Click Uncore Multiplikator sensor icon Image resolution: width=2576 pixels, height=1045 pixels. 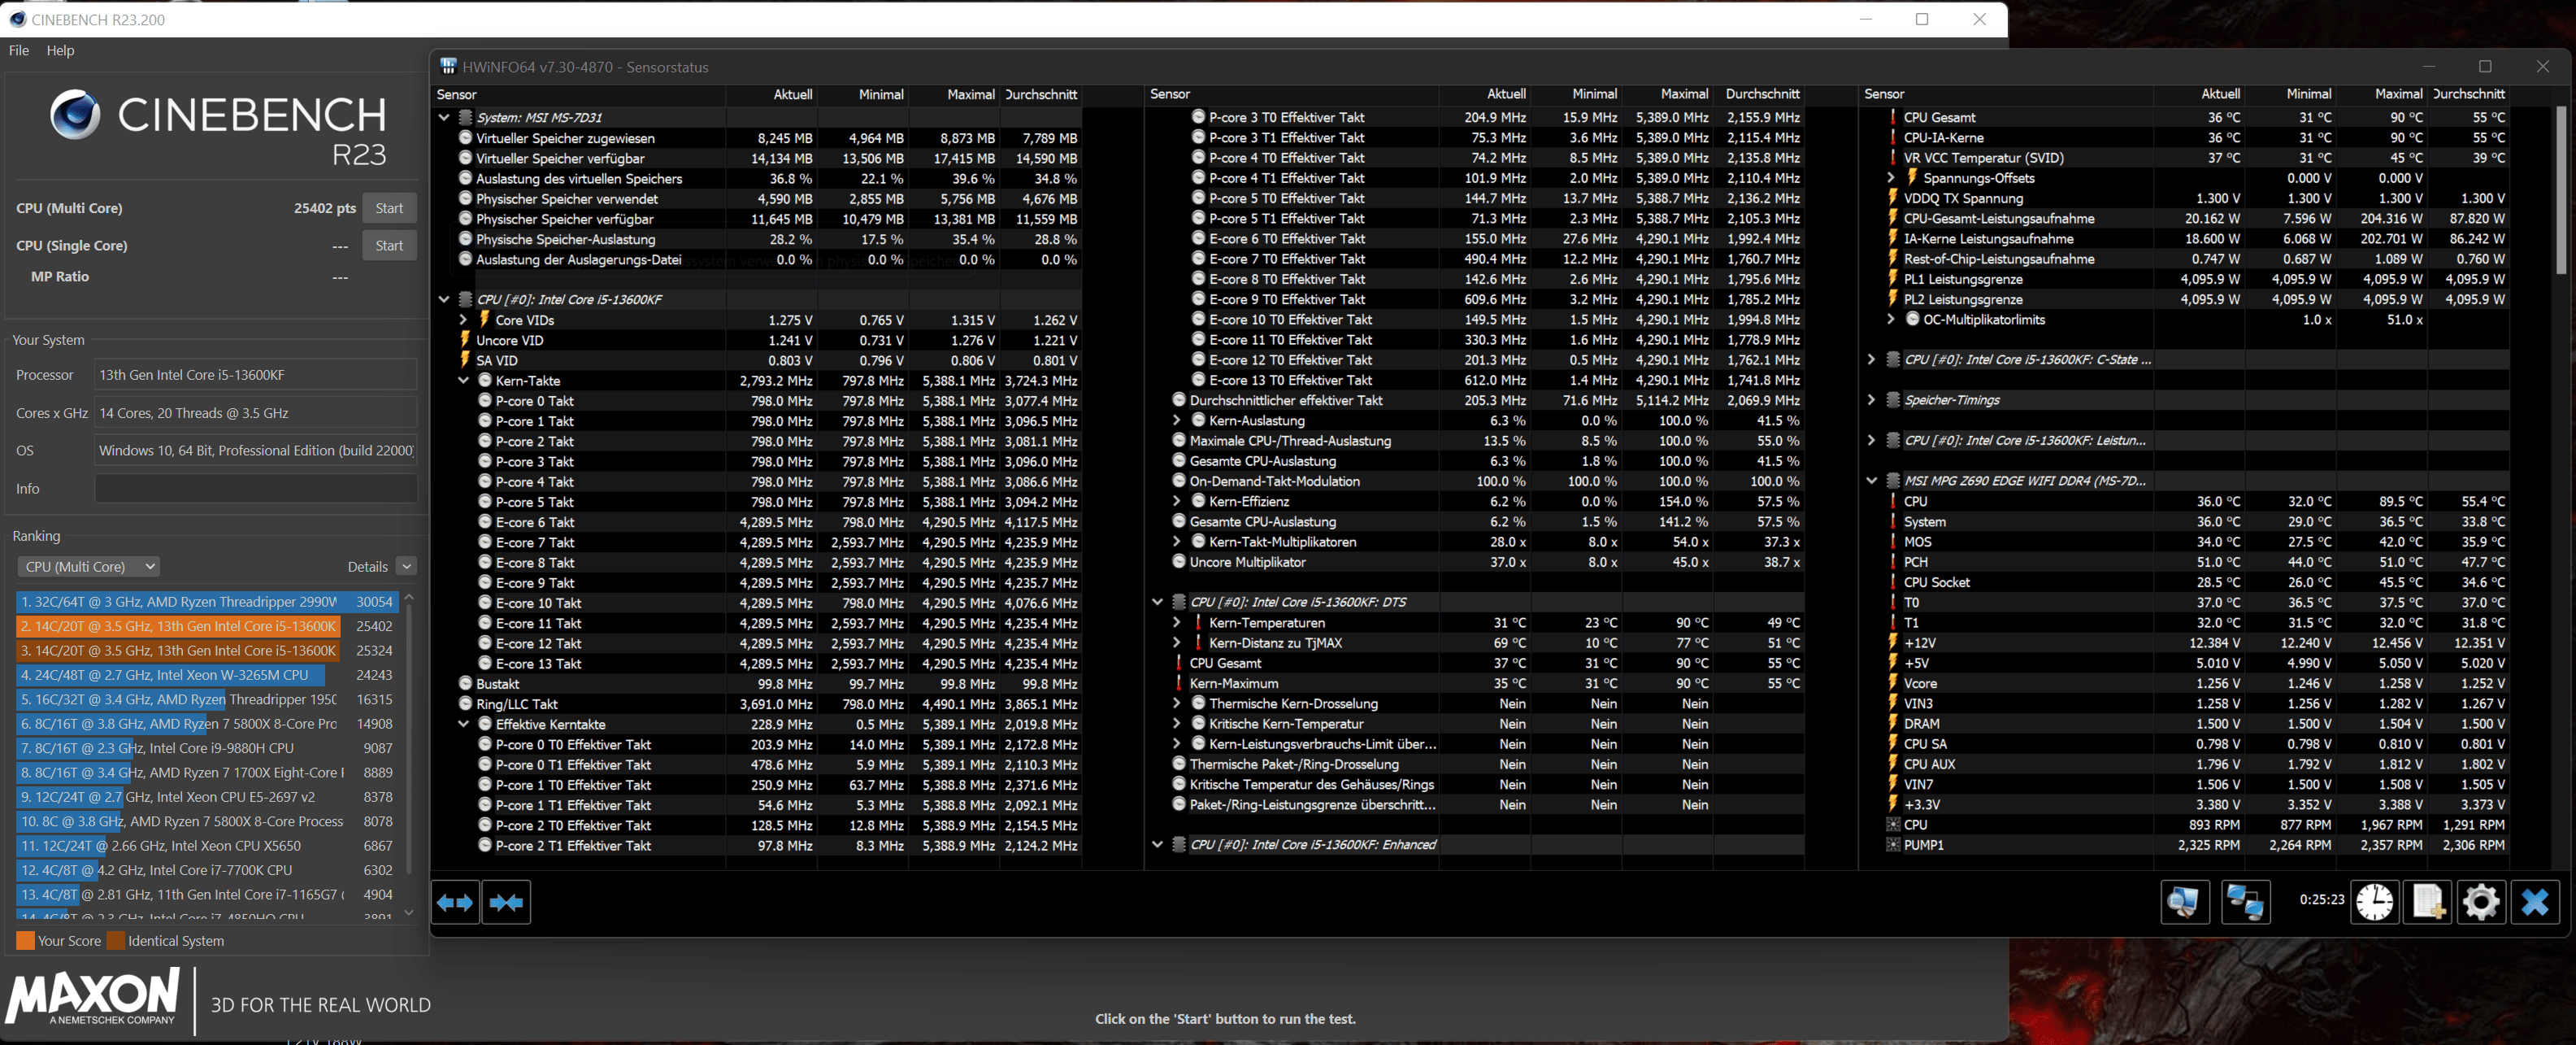(1179, 561)
